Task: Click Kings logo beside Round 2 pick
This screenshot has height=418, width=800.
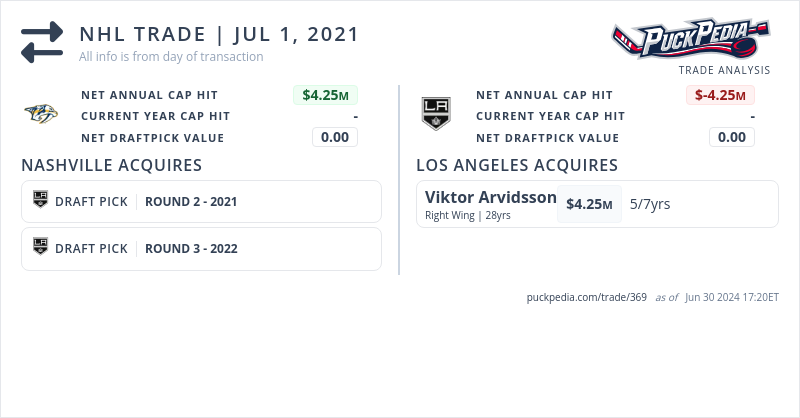Action: (x=41, y=201)
